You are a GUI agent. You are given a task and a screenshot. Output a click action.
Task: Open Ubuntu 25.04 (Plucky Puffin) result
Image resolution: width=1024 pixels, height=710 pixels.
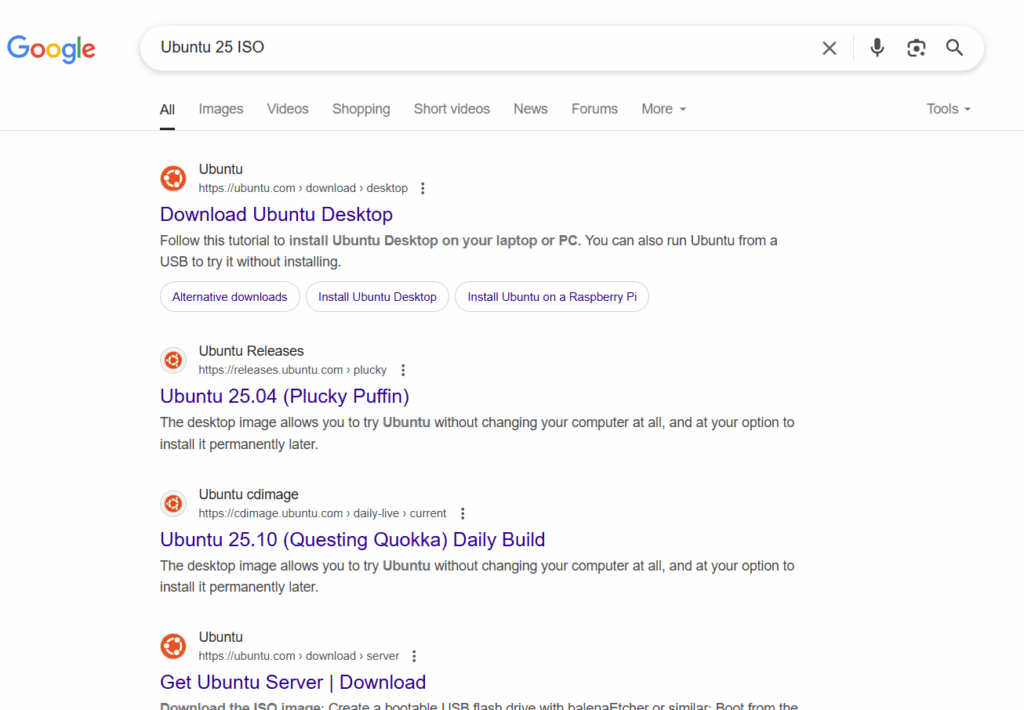[285, 396]
